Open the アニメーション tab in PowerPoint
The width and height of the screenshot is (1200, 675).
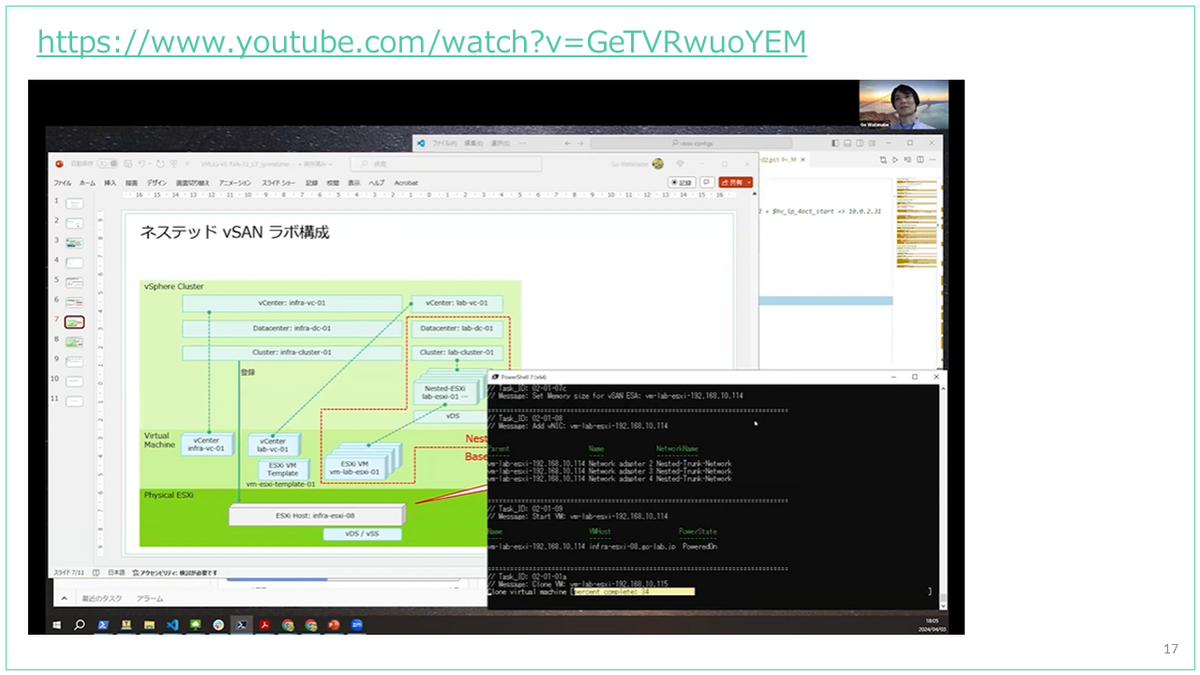(235, 183)
